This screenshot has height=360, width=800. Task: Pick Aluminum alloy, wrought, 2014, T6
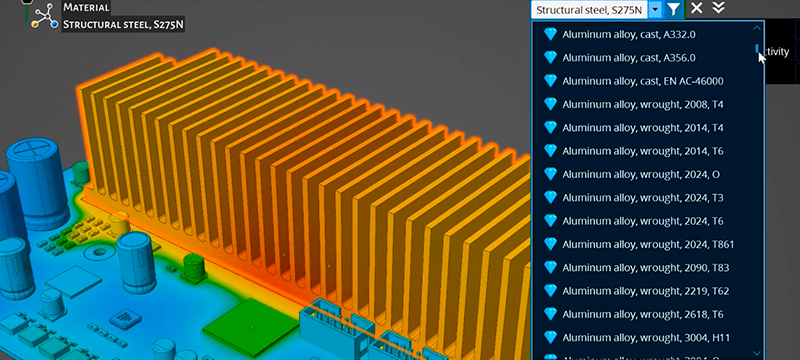click(643, 151)
